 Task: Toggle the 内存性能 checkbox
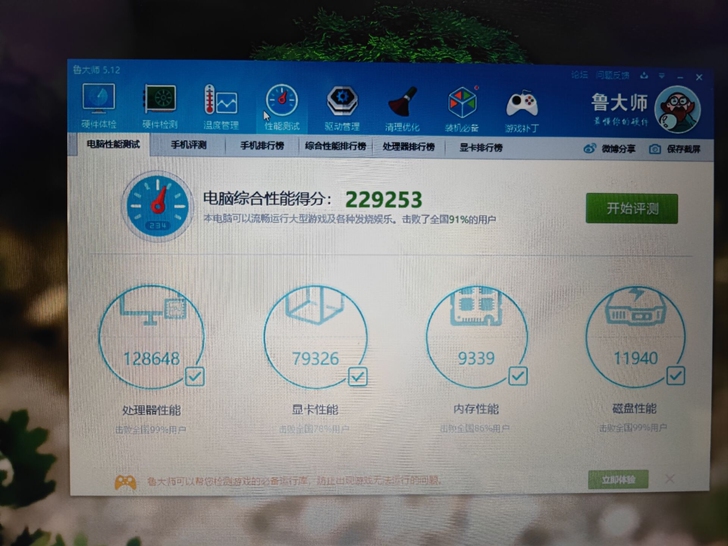pos(518,376)
